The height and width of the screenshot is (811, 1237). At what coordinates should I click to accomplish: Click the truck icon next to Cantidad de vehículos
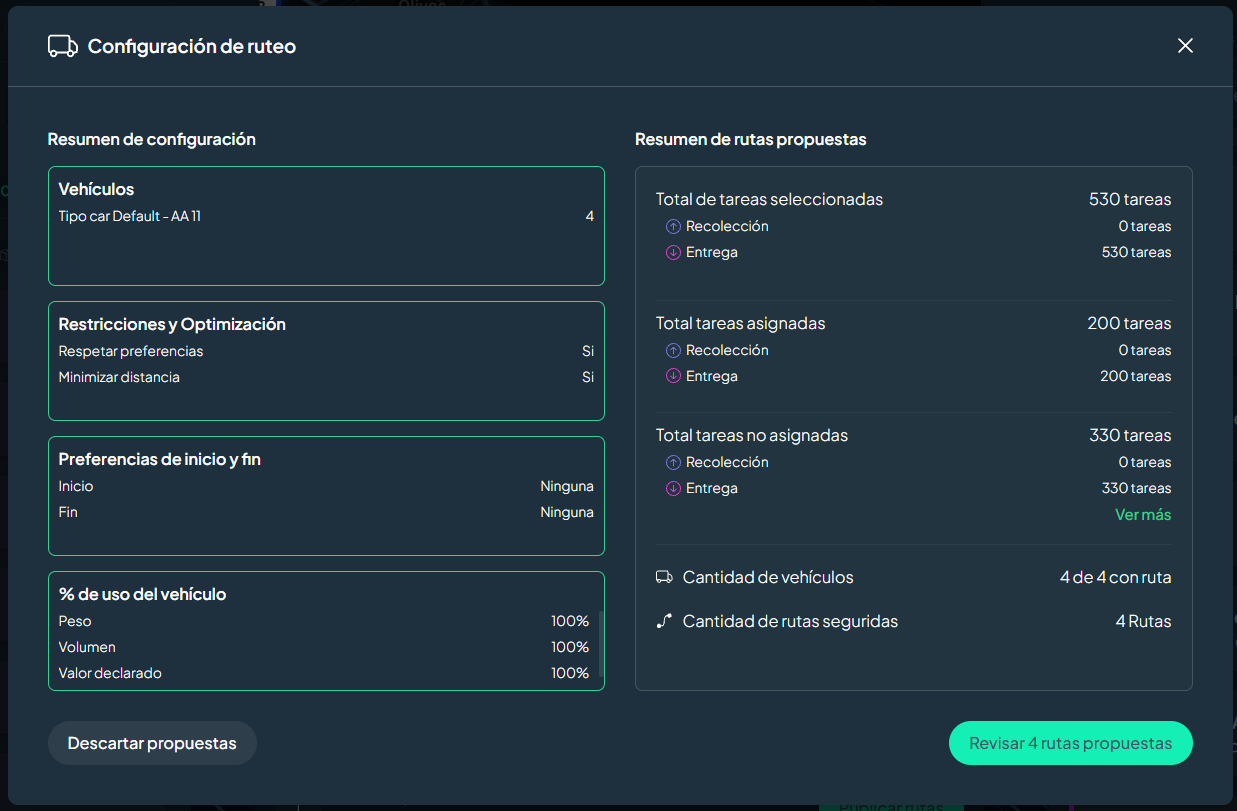click(x=664, y=577)
